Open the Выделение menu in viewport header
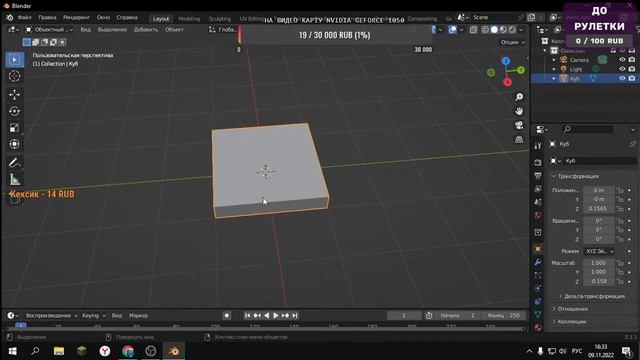This screenshot has width=640, height=360. coord(112,29)
